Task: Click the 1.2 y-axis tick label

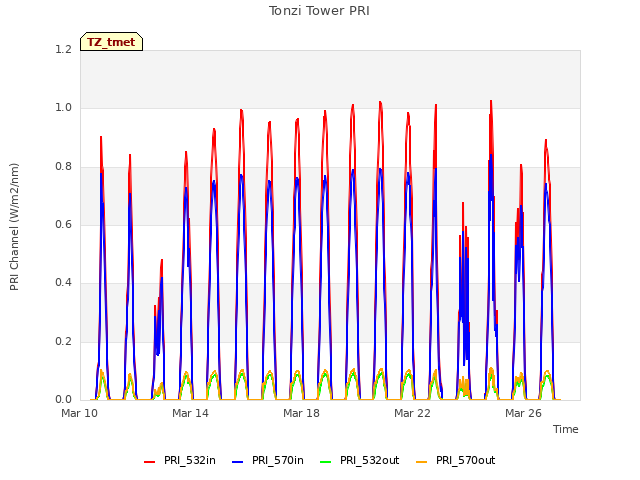Action: (64, 50)
